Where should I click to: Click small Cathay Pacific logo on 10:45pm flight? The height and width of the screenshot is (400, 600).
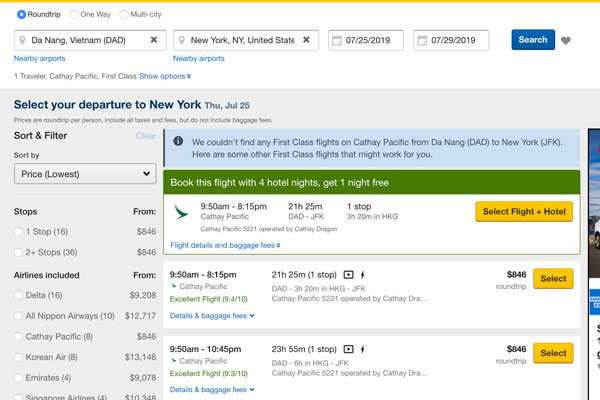click(x=173, y=360)
